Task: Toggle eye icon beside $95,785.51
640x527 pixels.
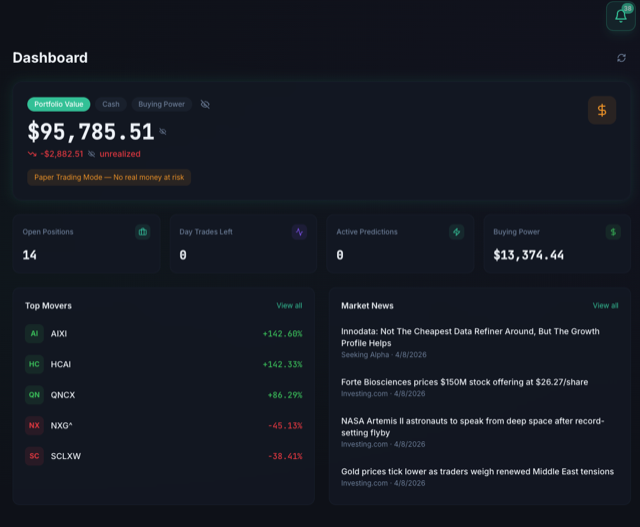Action: (163, 131)
